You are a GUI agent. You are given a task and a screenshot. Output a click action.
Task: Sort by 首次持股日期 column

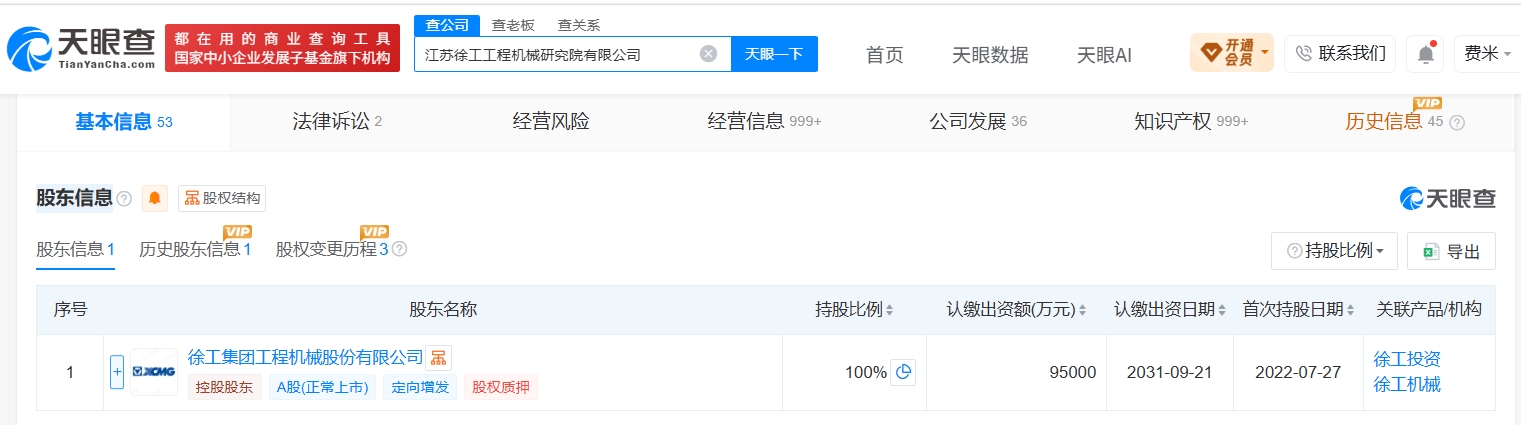point(1299,310)
